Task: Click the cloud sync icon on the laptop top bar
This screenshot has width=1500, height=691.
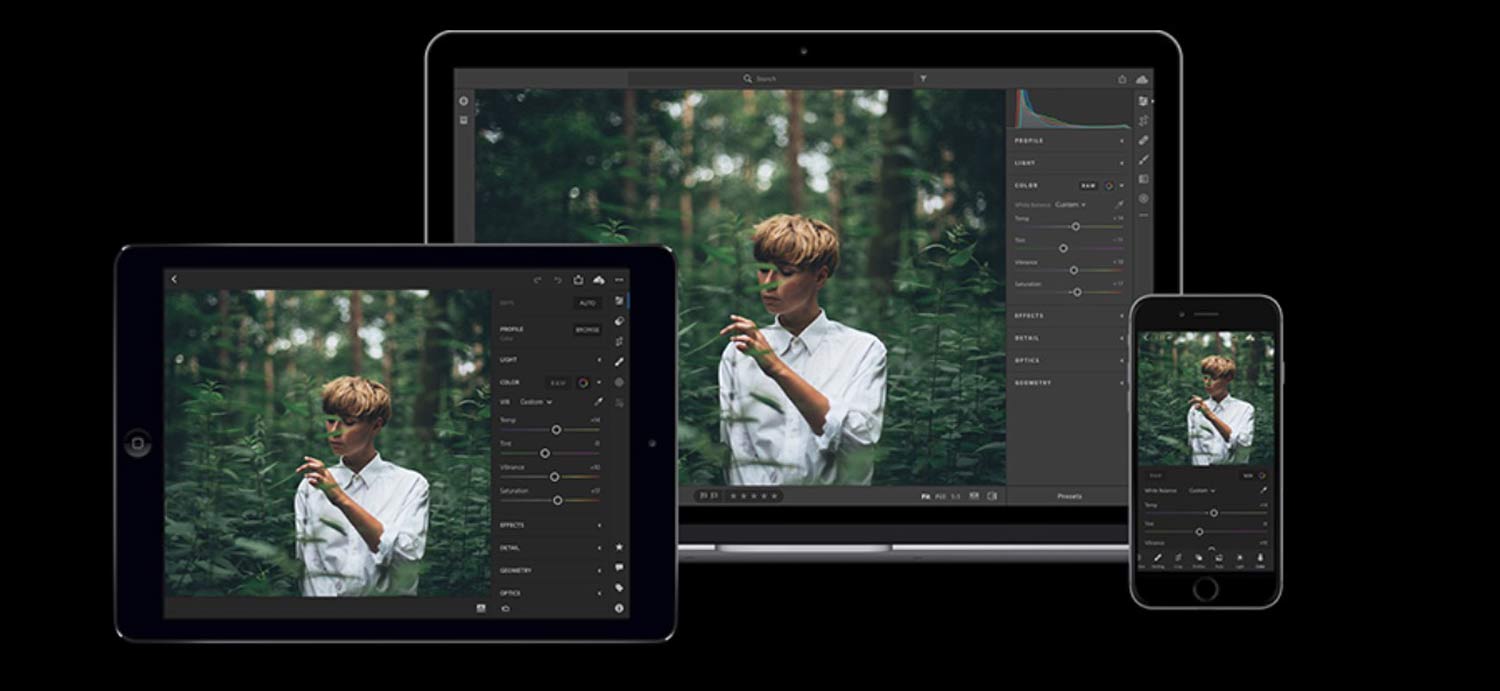Action: (1141, 77)
